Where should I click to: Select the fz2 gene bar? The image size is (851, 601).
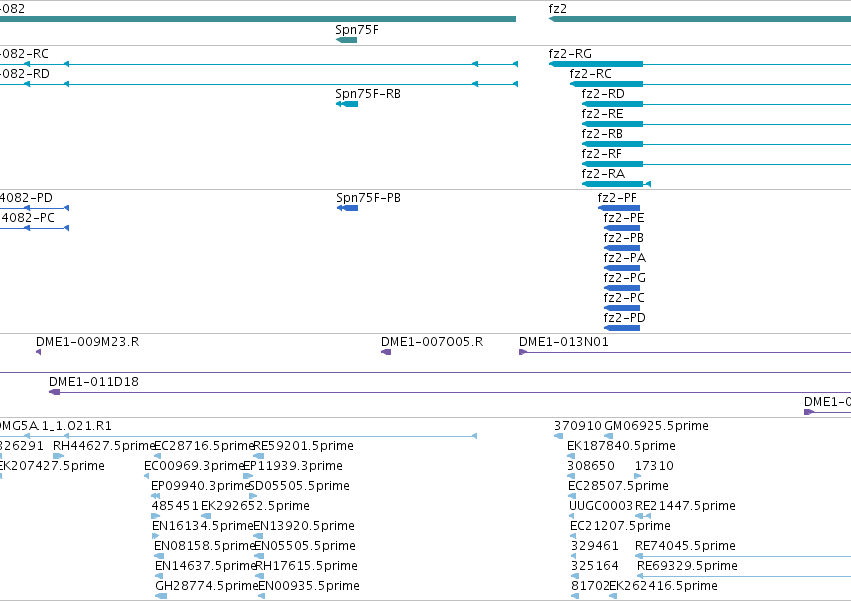pos(700,19)
